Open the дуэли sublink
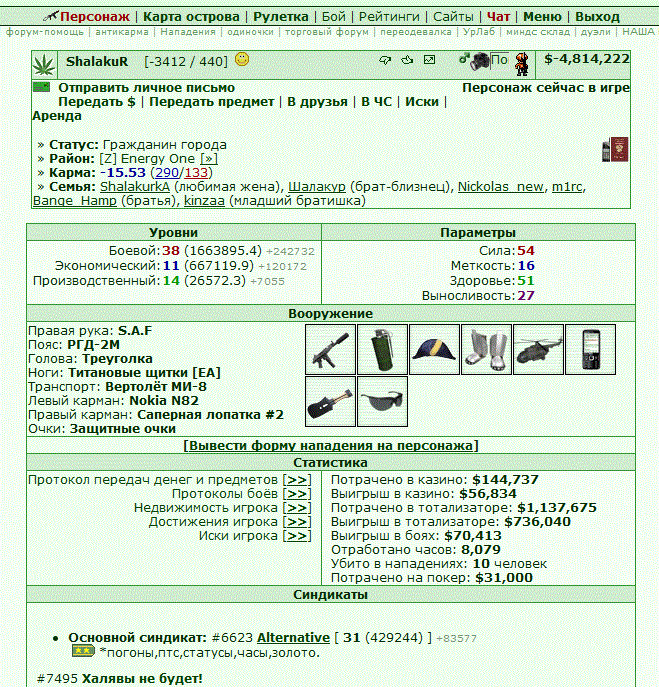 pyautogui.click(x=596, y=32)
